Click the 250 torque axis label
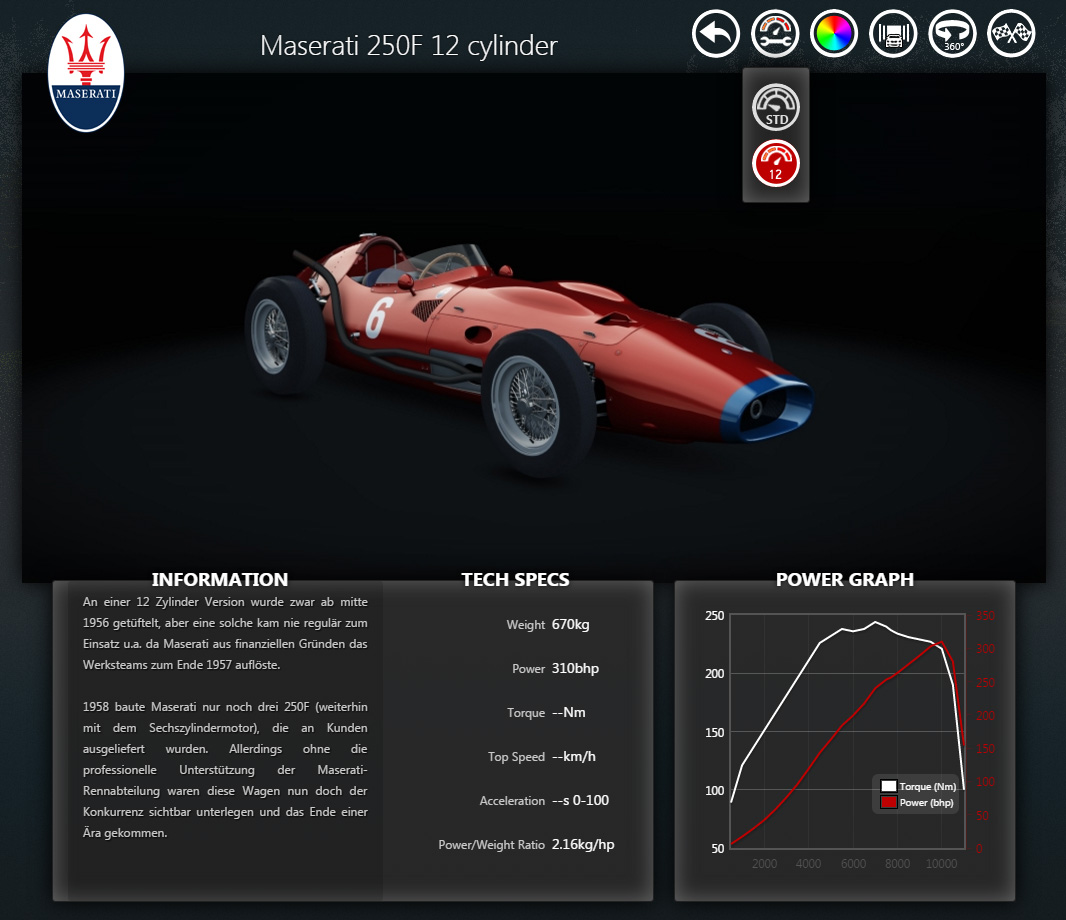Viewport: 1066px width, 920px height. [715, 615]
